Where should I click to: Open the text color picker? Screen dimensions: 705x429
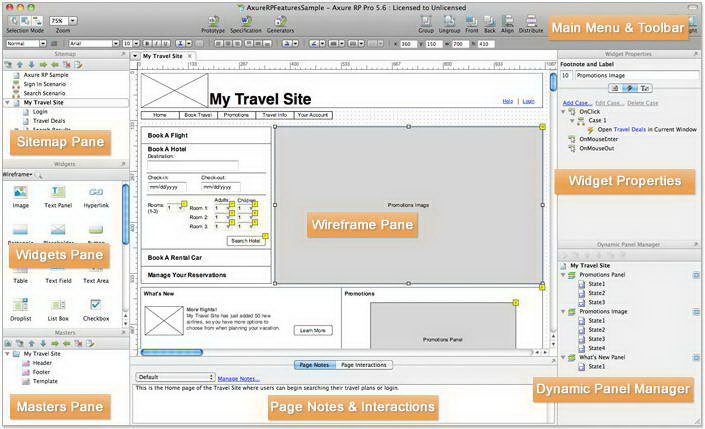(183, 44)
